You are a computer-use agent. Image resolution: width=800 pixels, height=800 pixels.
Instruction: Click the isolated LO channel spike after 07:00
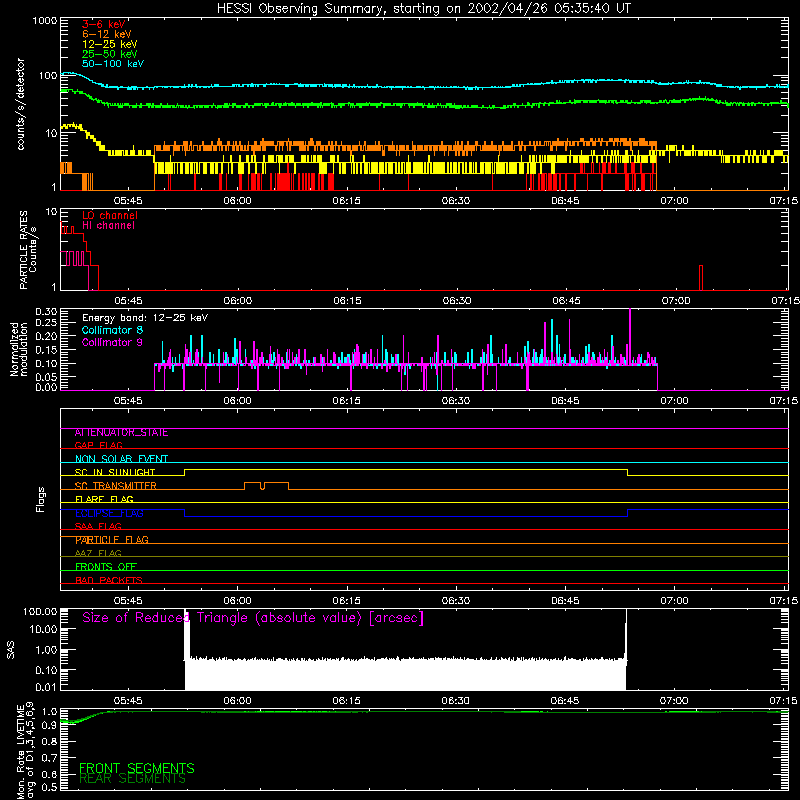point(701,278)
